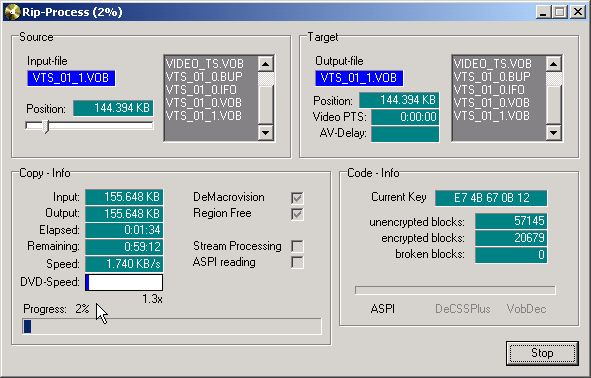The image size is (591, 378).
Task: Click the 1.3x DVD speed reading
Action: tap(152, 299)
